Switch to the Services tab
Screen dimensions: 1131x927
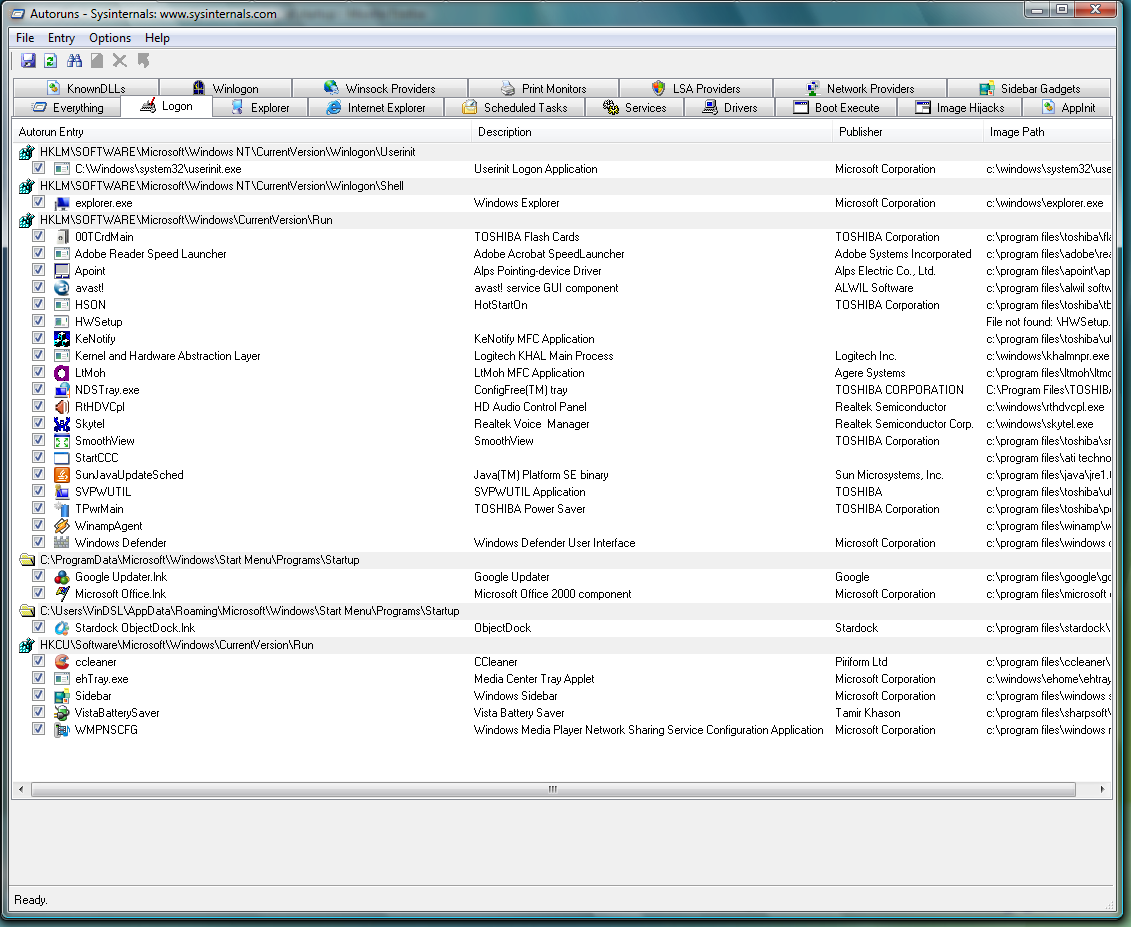(635, 108)
